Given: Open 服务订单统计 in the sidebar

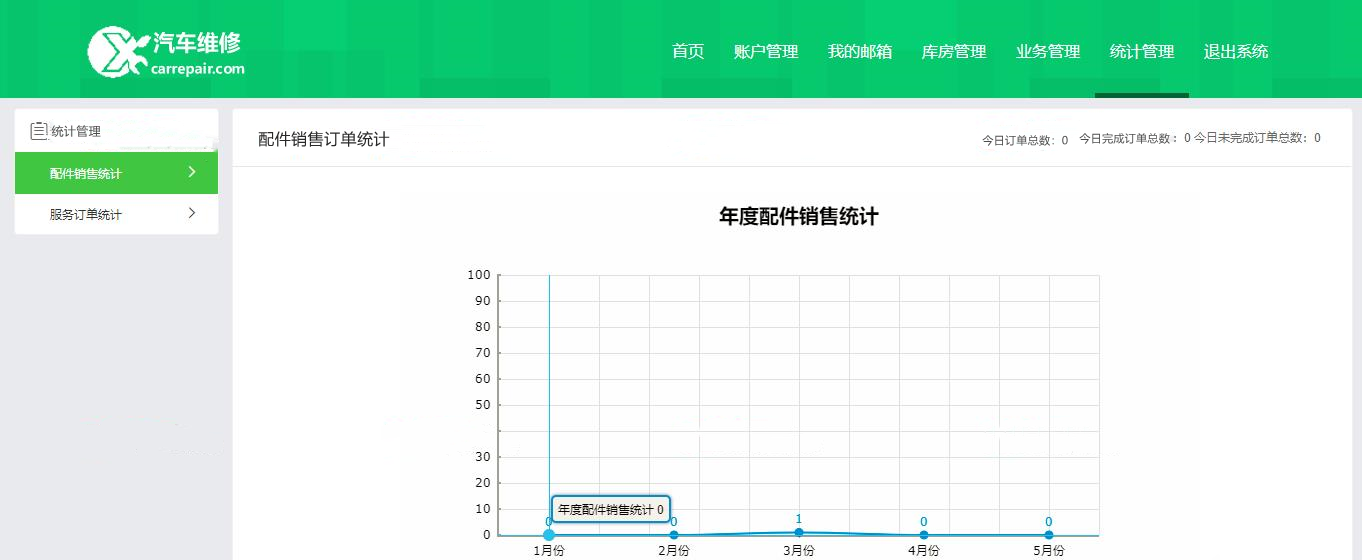Looking at the screenshot, I should [x=86, y=215].
